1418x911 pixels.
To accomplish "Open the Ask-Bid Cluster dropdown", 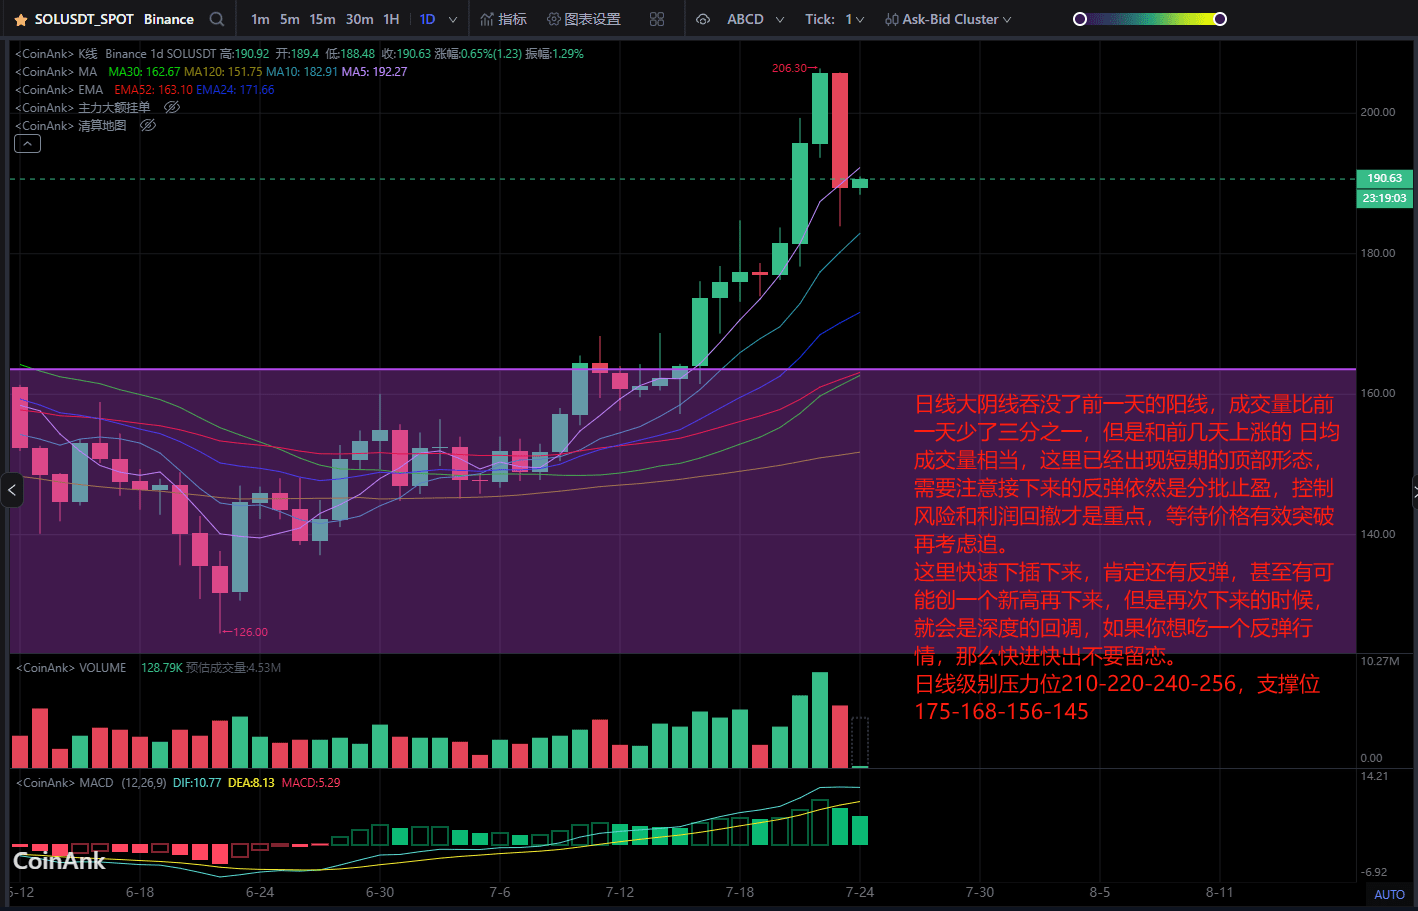I will pyautogui.click(x=948, y=19).
